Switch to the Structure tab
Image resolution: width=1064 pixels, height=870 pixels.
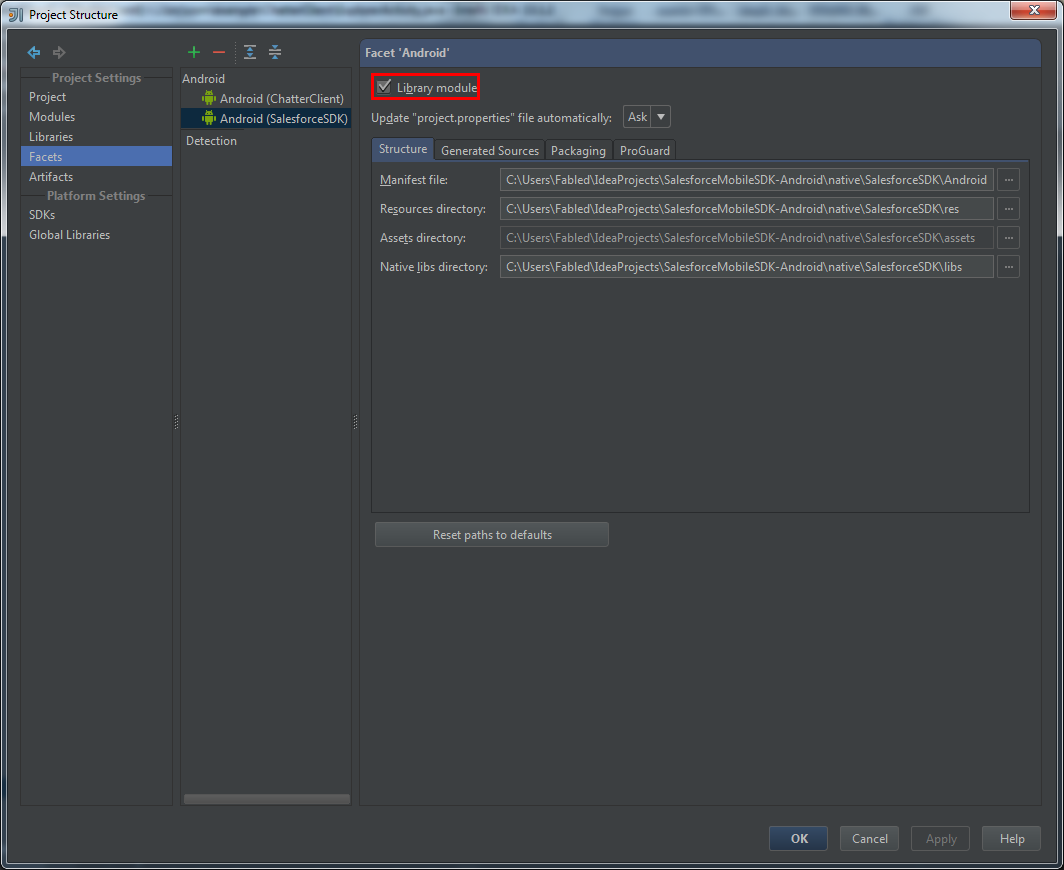coord(403,149)
